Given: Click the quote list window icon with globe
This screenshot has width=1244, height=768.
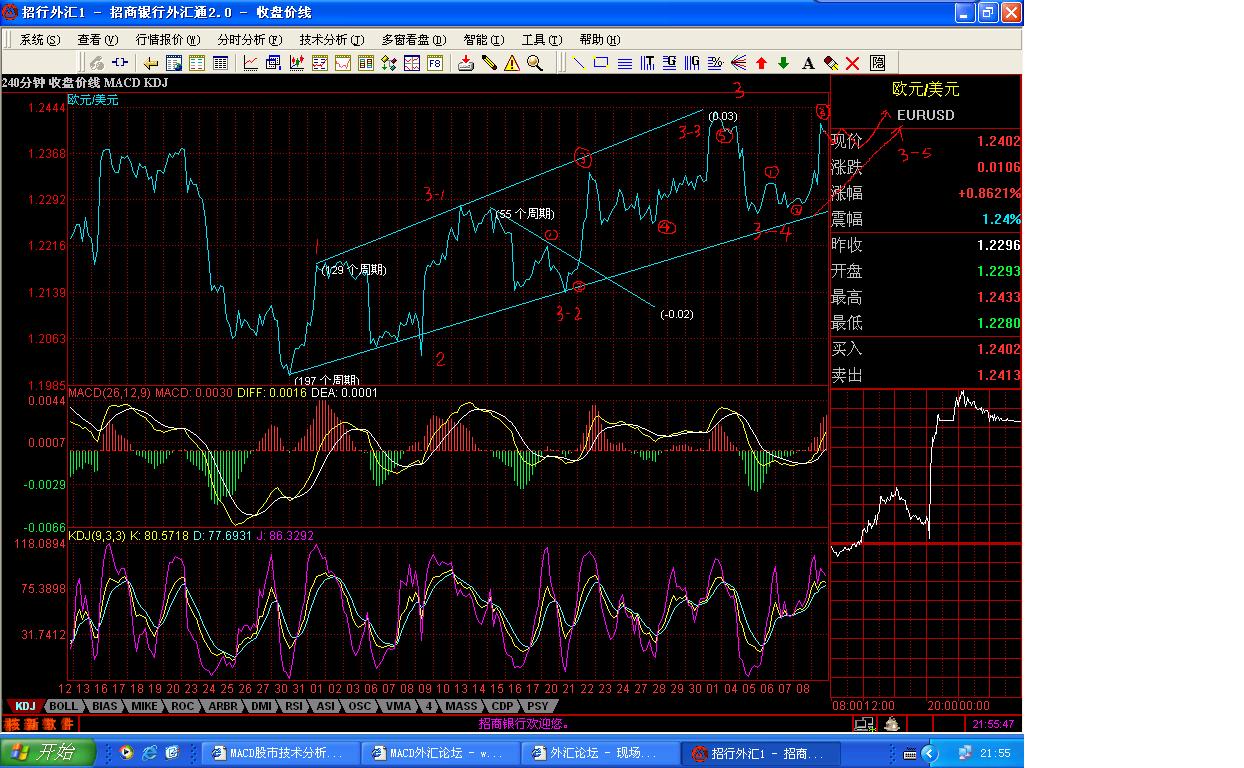Looking at the screenshot, I should (x=174, y=63).
